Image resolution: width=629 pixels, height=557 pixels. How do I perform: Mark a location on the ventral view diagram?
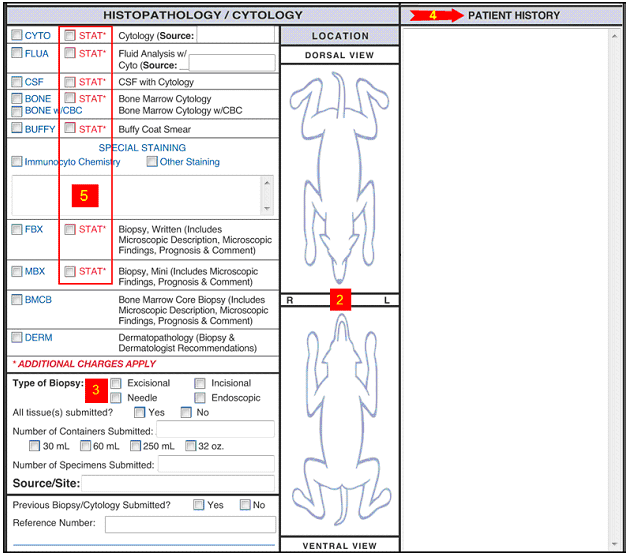[x=340, y=421]
